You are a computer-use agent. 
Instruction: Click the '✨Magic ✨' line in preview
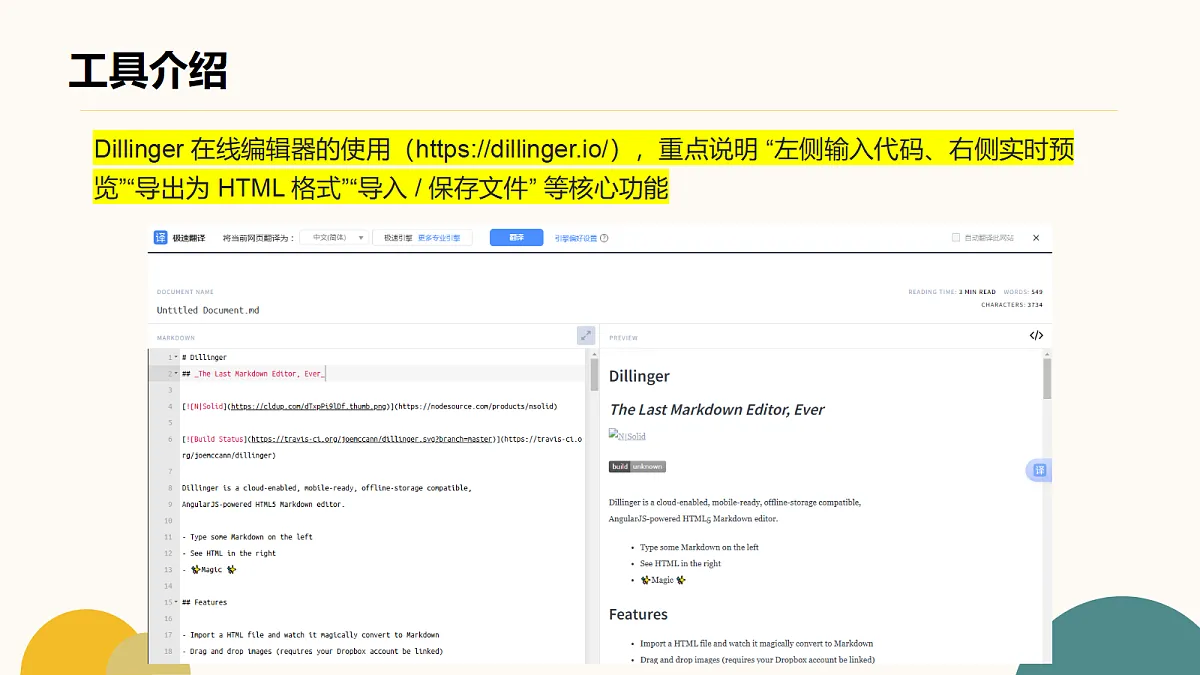663,580
